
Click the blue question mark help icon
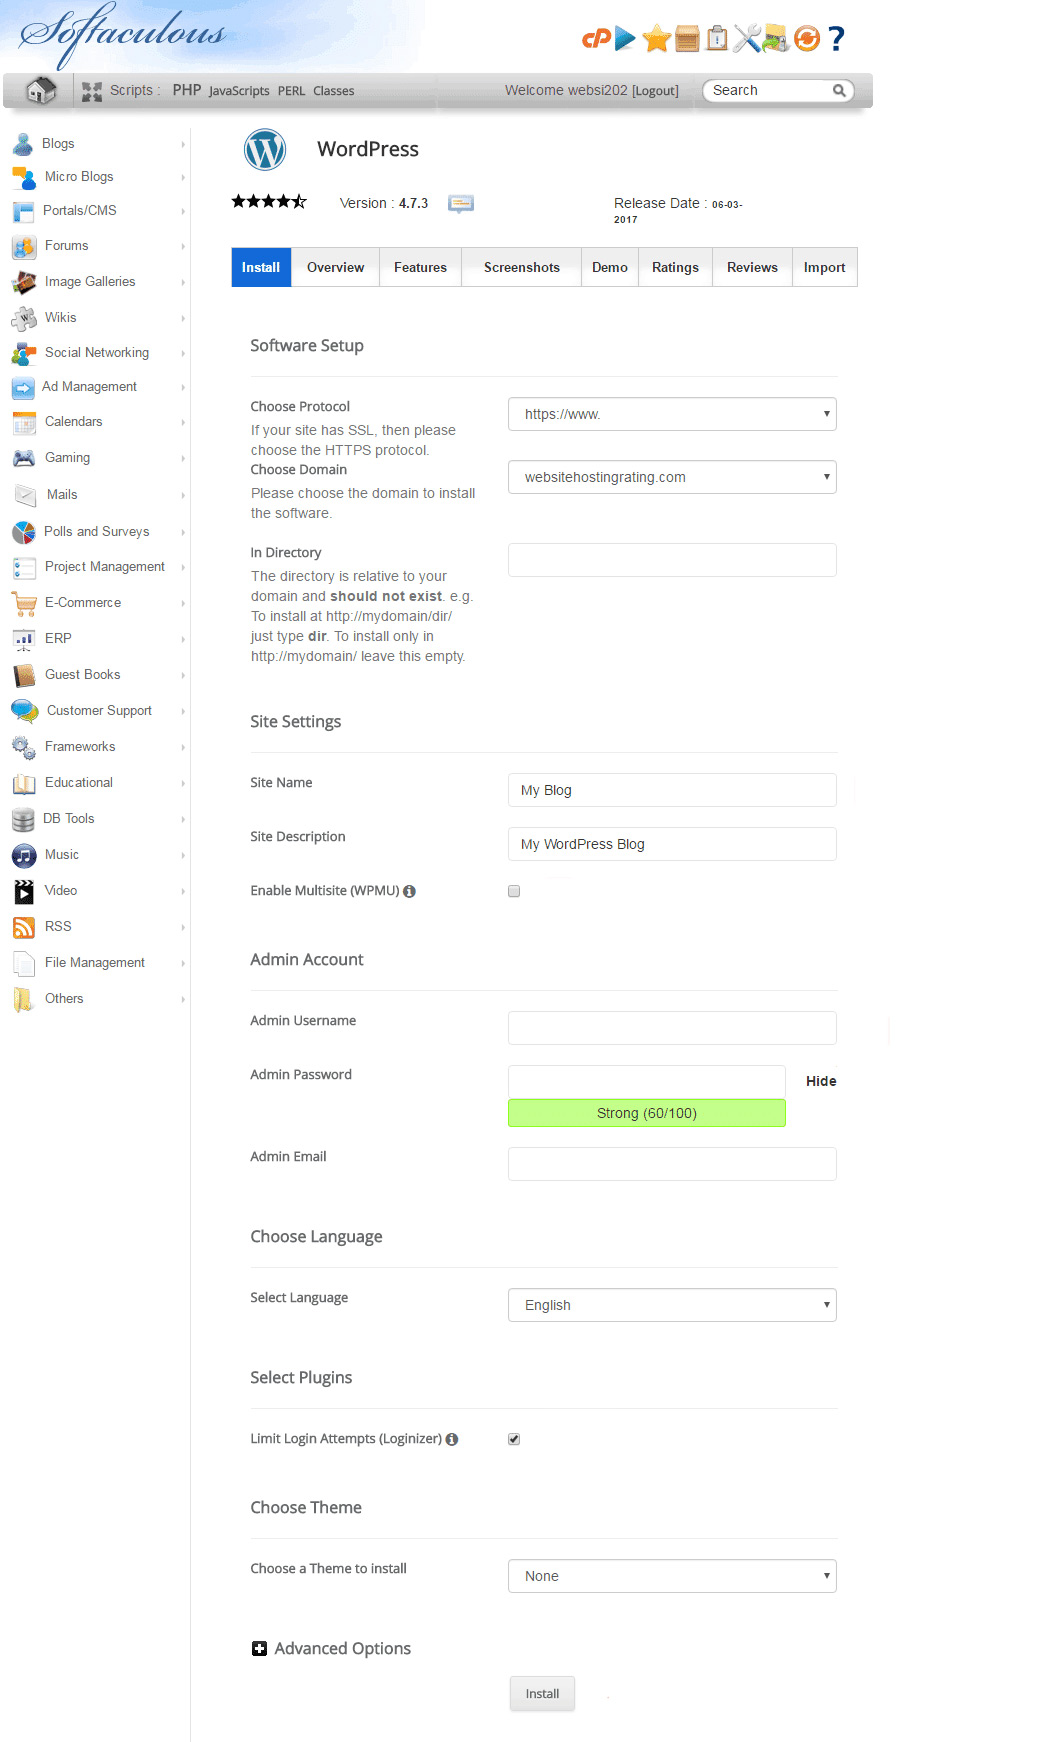coord(837,39)
